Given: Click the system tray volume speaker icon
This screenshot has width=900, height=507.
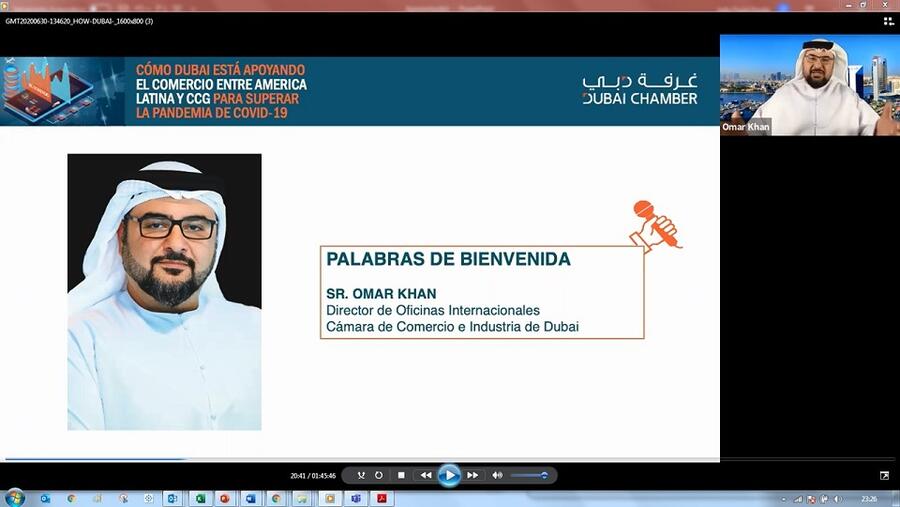Looking at the screenshot, I should 838,500.
